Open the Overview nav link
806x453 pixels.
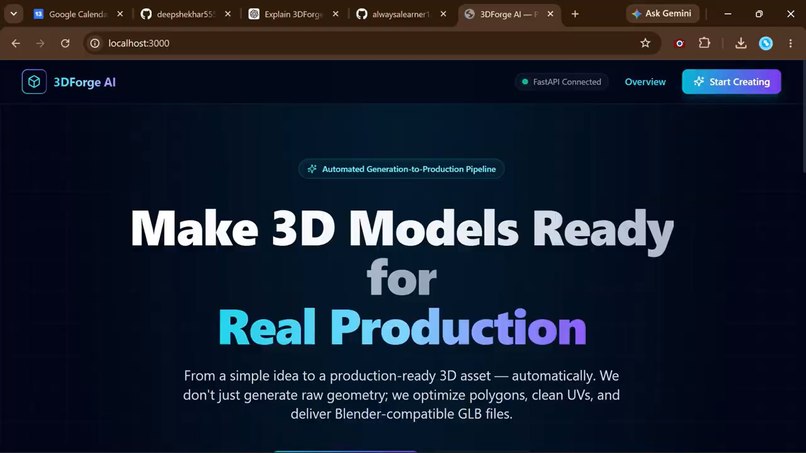click(x=645, y=82)
